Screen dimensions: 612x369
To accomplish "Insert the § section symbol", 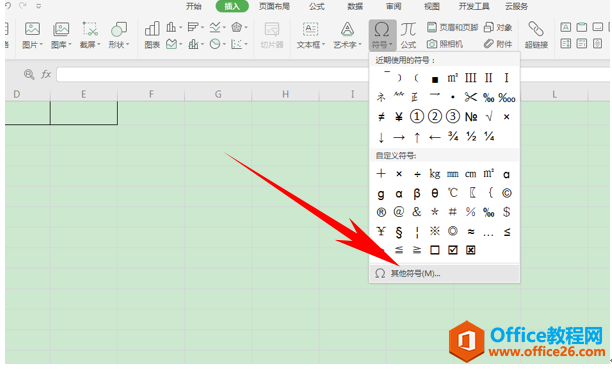I will click(399, 232).
